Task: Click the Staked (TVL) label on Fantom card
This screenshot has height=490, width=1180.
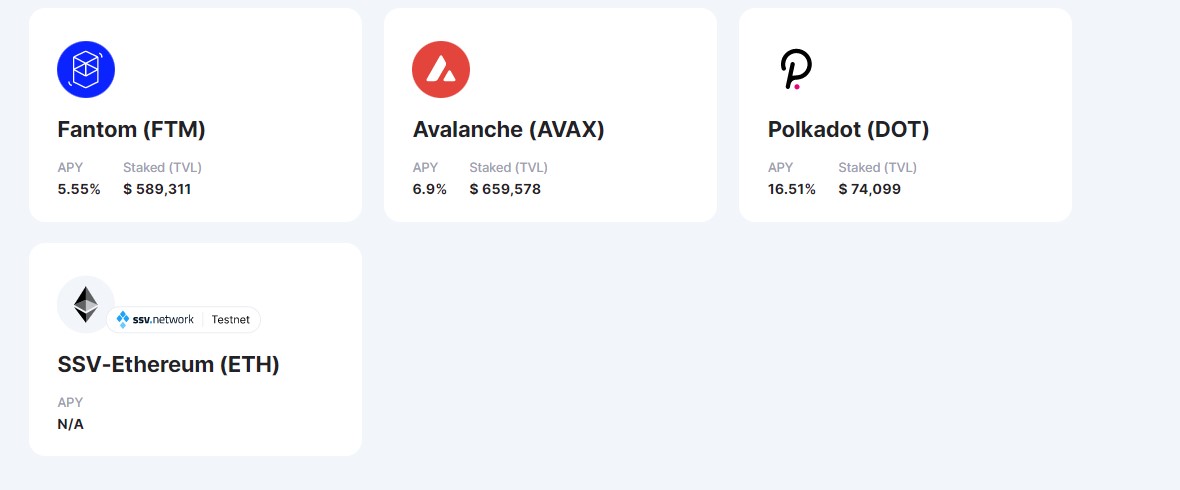Action: click(162, 167)
